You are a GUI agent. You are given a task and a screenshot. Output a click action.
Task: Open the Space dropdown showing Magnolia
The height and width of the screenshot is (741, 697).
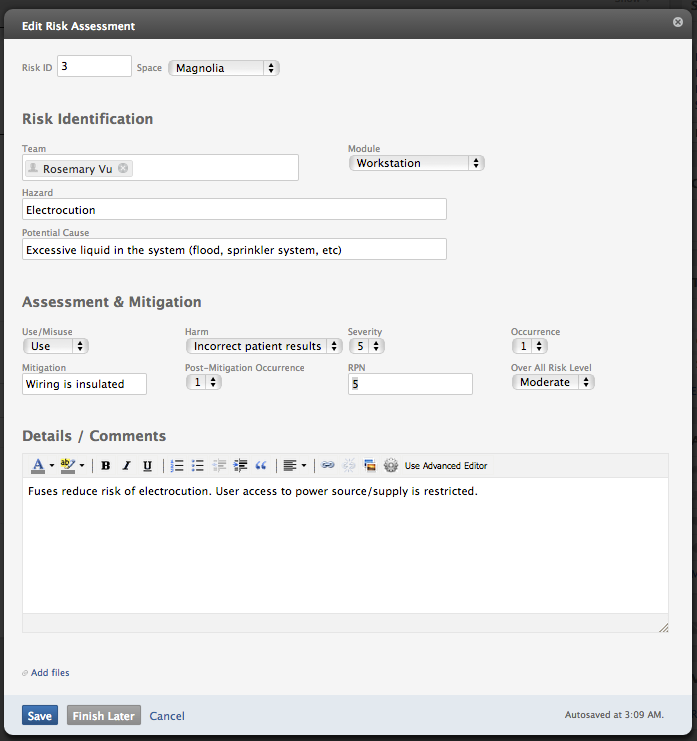[x=223, y=68]
